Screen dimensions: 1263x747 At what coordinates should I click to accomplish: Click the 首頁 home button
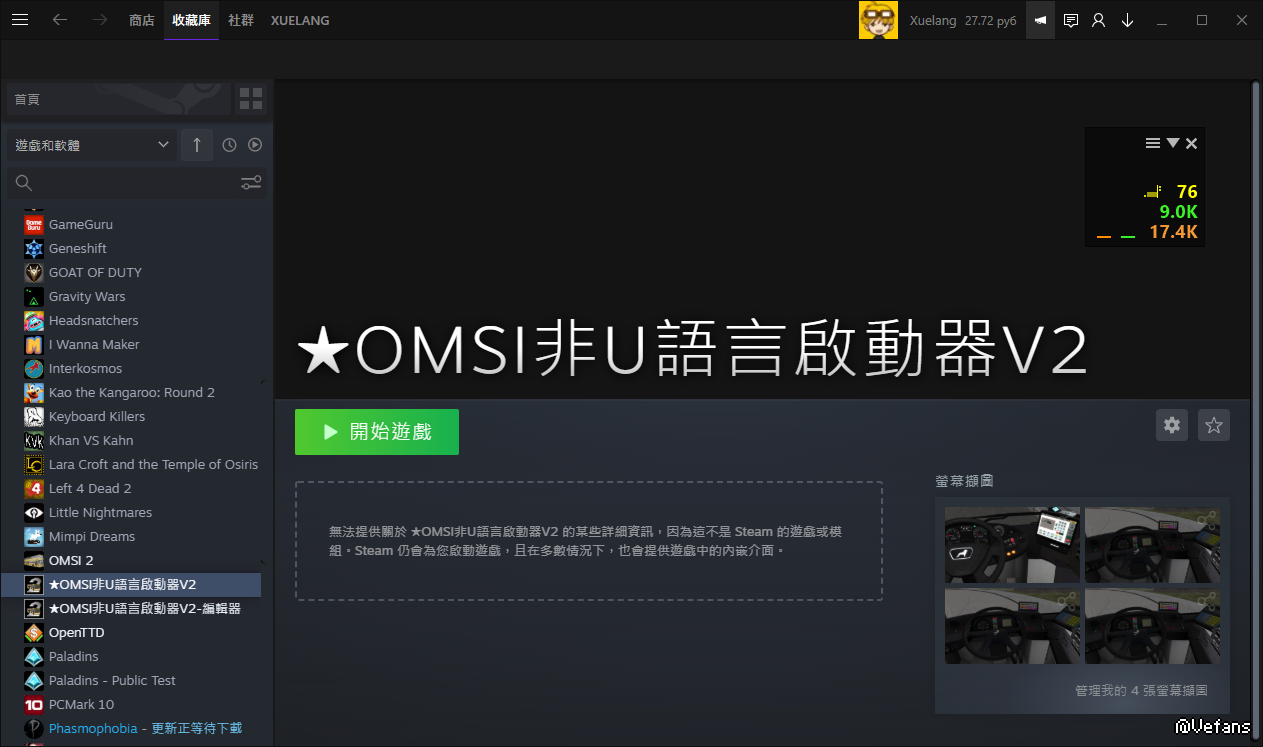click(118, 99)
